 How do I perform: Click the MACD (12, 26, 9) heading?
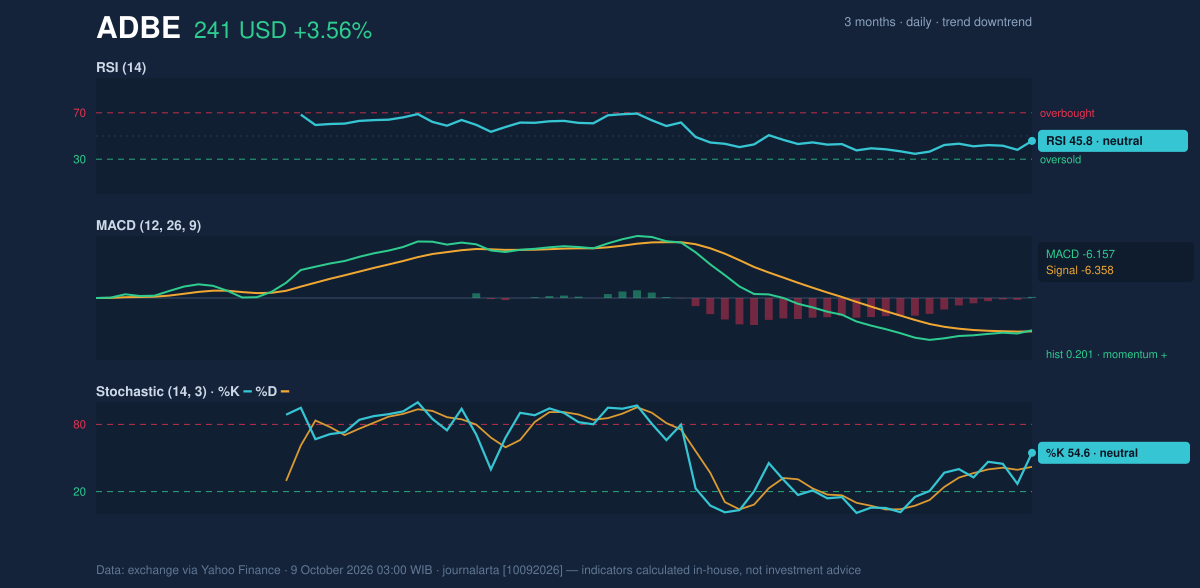(148, 226)
